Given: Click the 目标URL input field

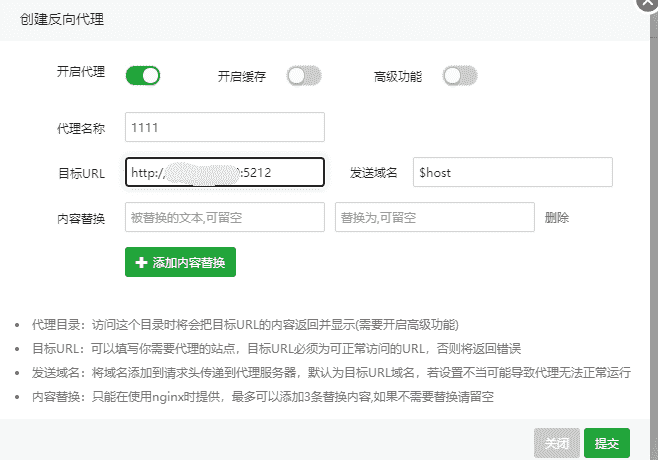Looking at the screenshot, I should pyautogui.click(x=225, y=172).
